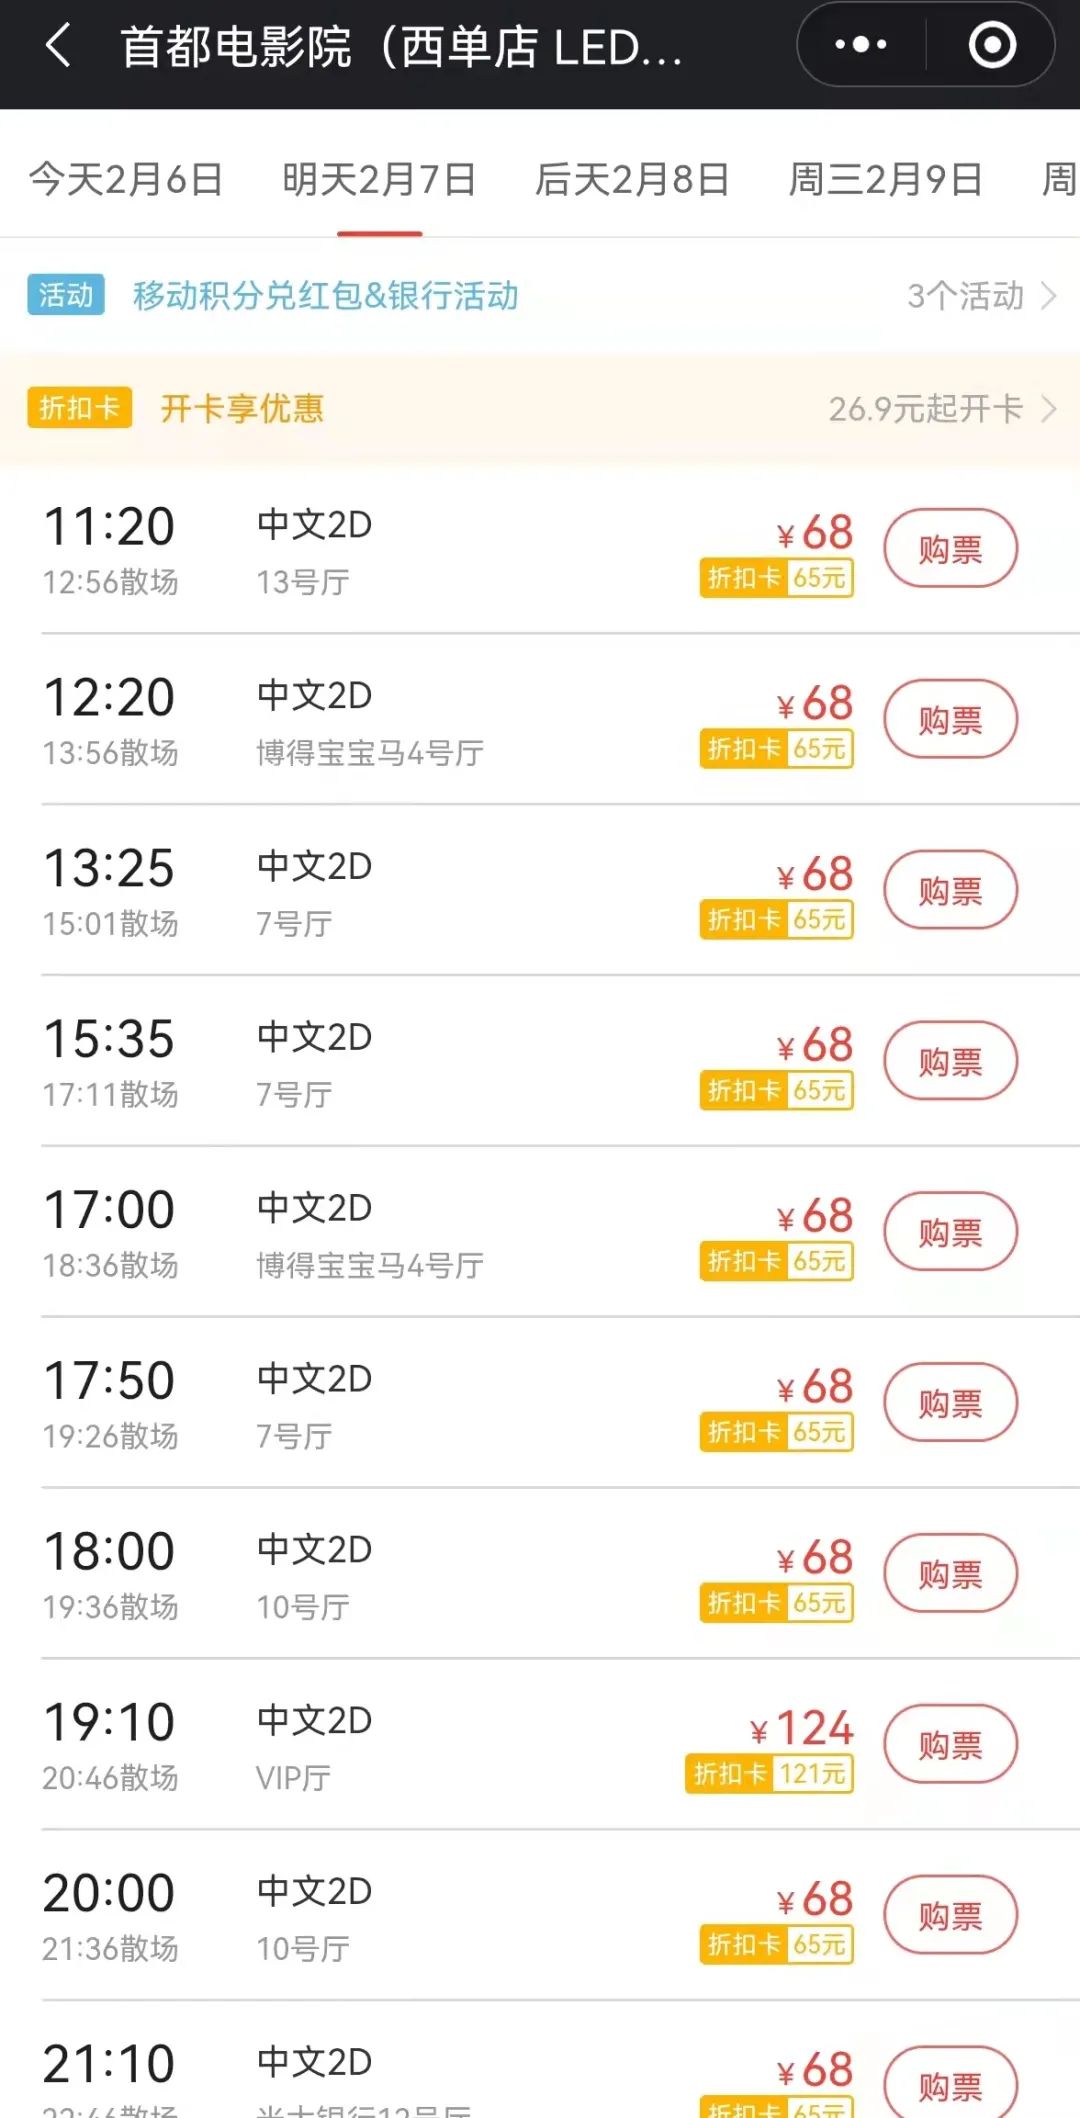Expand the 26.9元起开卡 chevron
This screenshot has height=2118, width=1080.
coord(1048,409)
